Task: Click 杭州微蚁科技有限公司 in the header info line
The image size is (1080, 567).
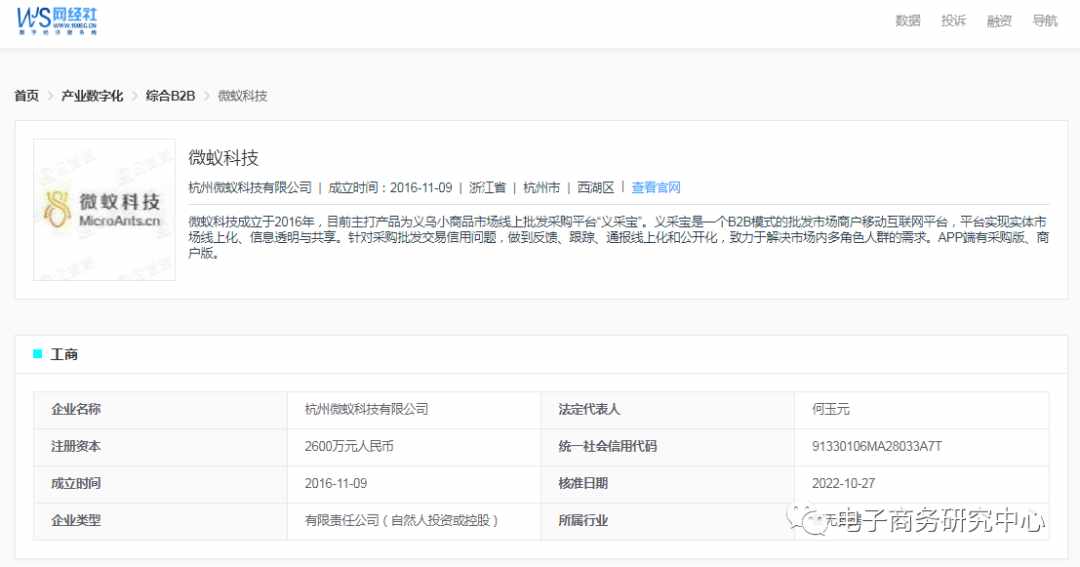Action: click(250, 187)
